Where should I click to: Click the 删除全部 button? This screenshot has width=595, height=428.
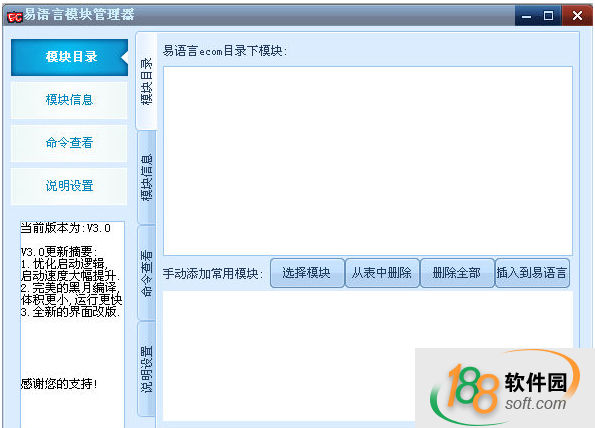click(x=457, y=273)
